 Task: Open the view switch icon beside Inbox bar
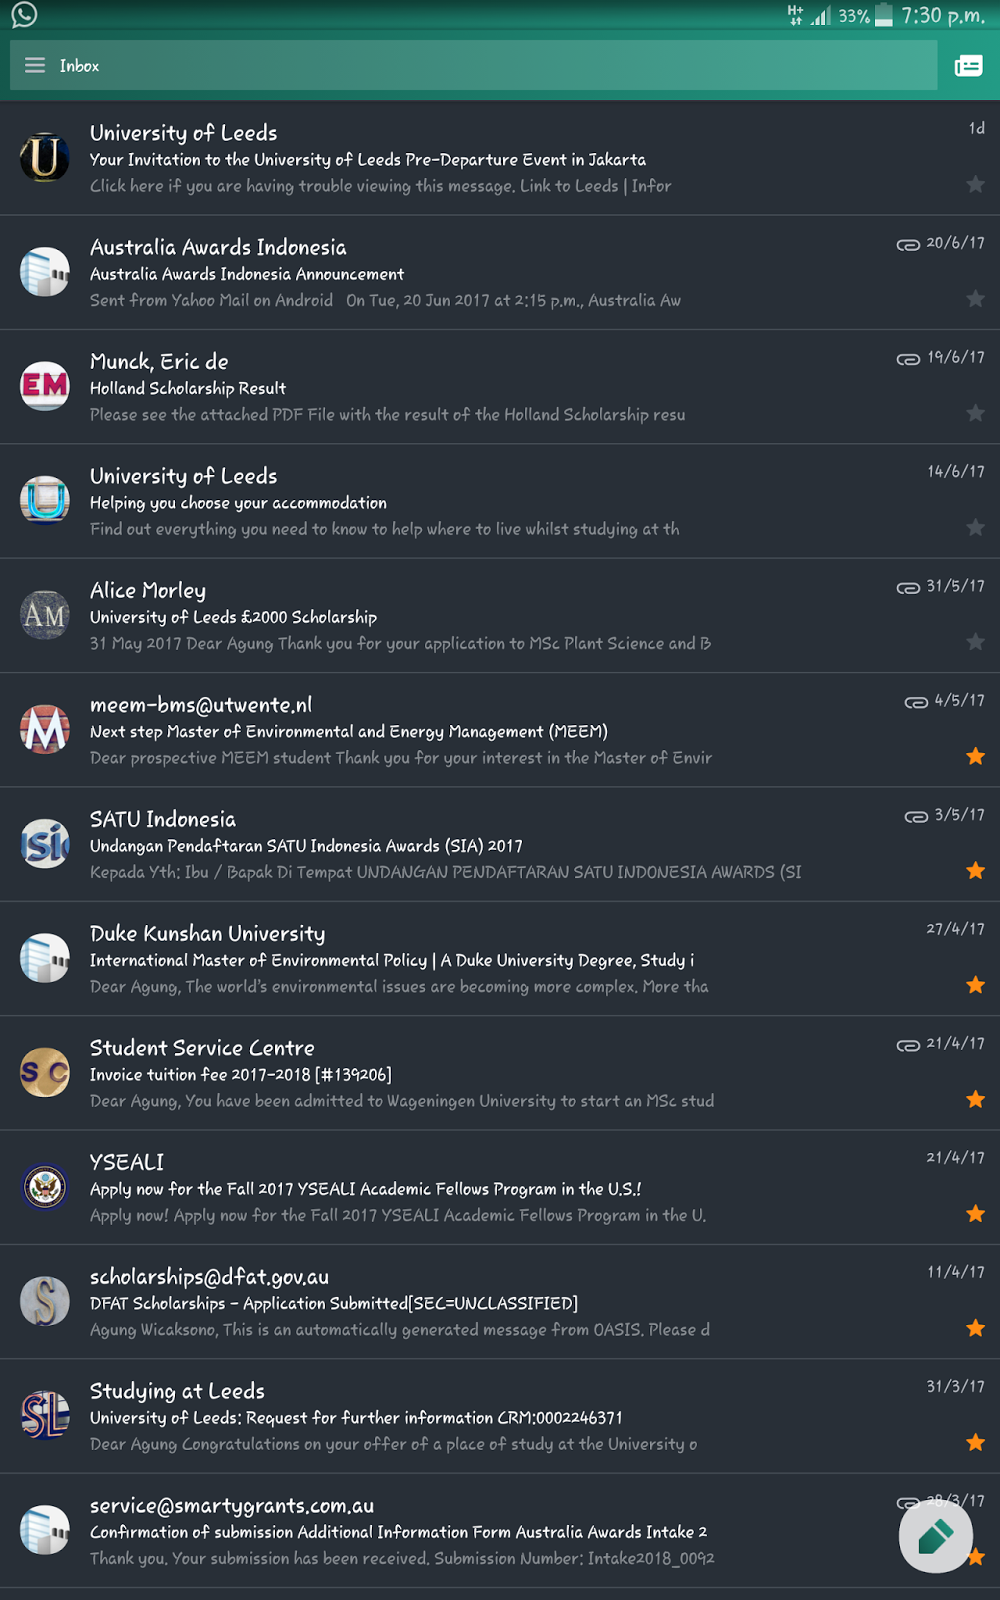point(968,67)
